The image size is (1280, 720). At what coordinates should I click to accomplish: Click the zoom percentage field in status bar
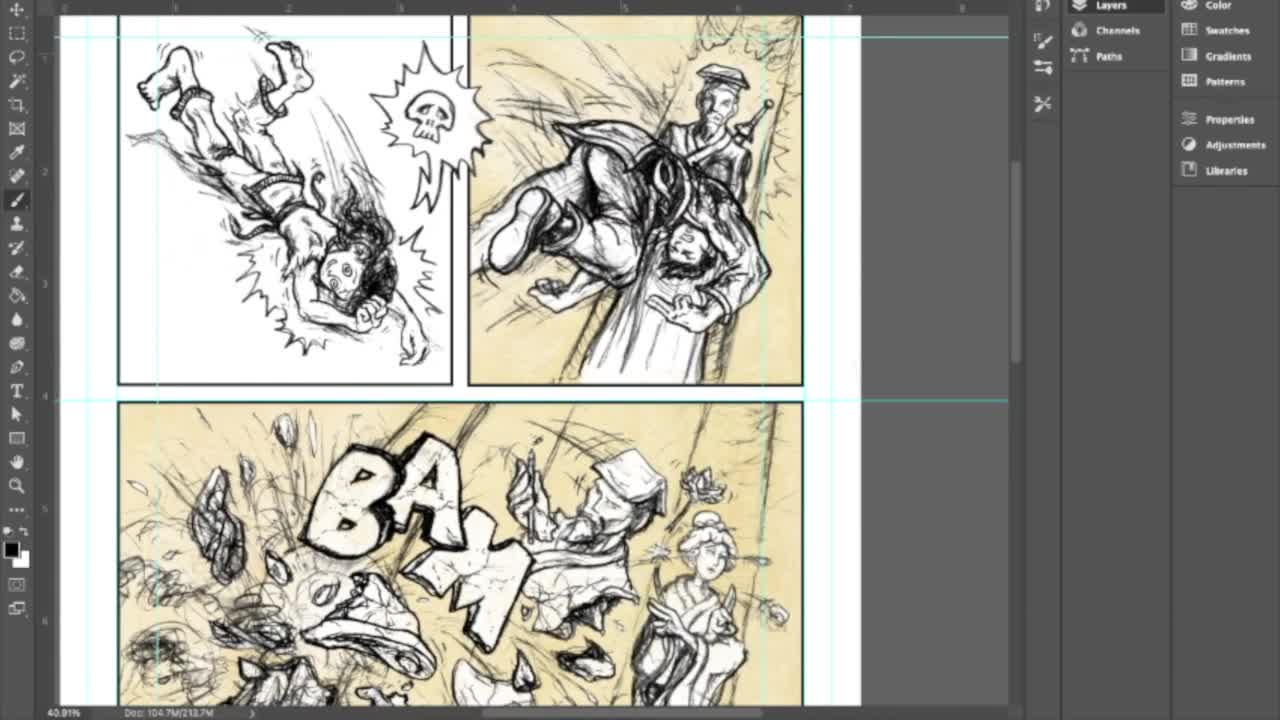point(65,713)
